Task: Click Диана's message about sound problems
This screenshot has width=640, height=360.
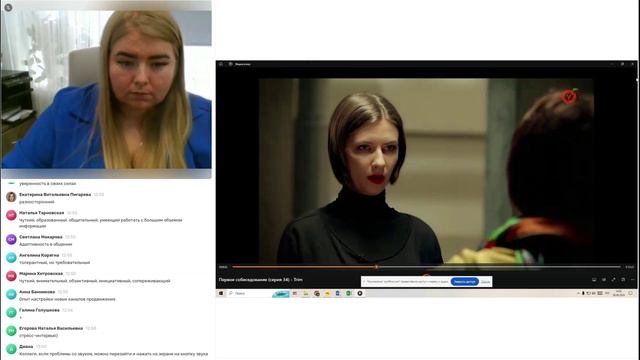Action: coord(113,354)
